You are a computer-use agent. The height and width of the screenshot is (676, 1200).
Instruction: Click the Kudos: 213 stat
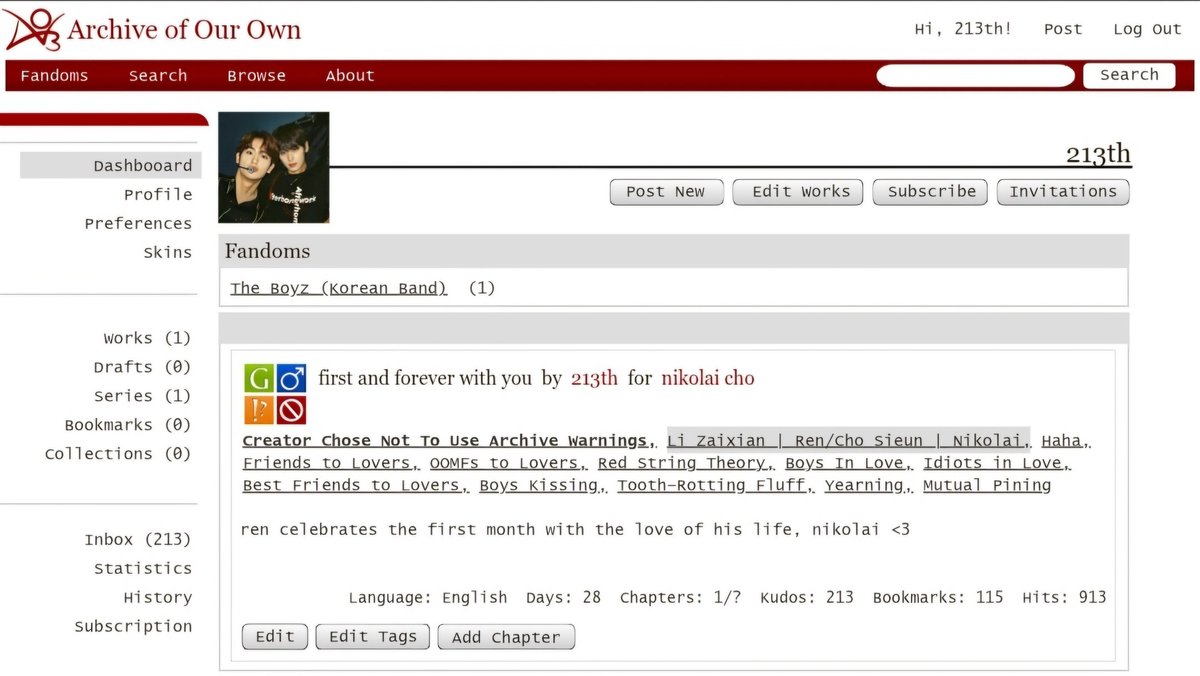coord(807,598)
